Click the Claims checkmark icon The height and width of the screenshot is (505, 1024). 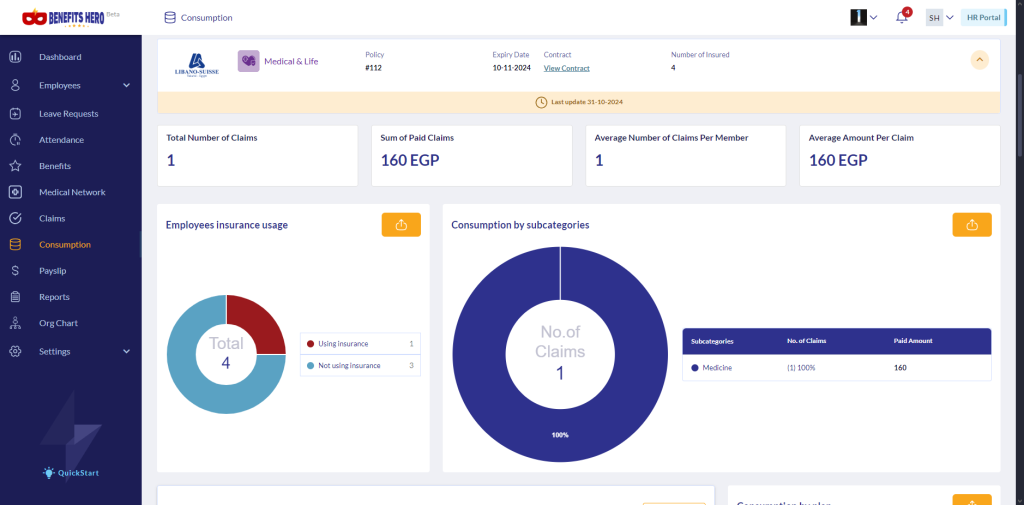pyautogui.click(x=16, y=218)
